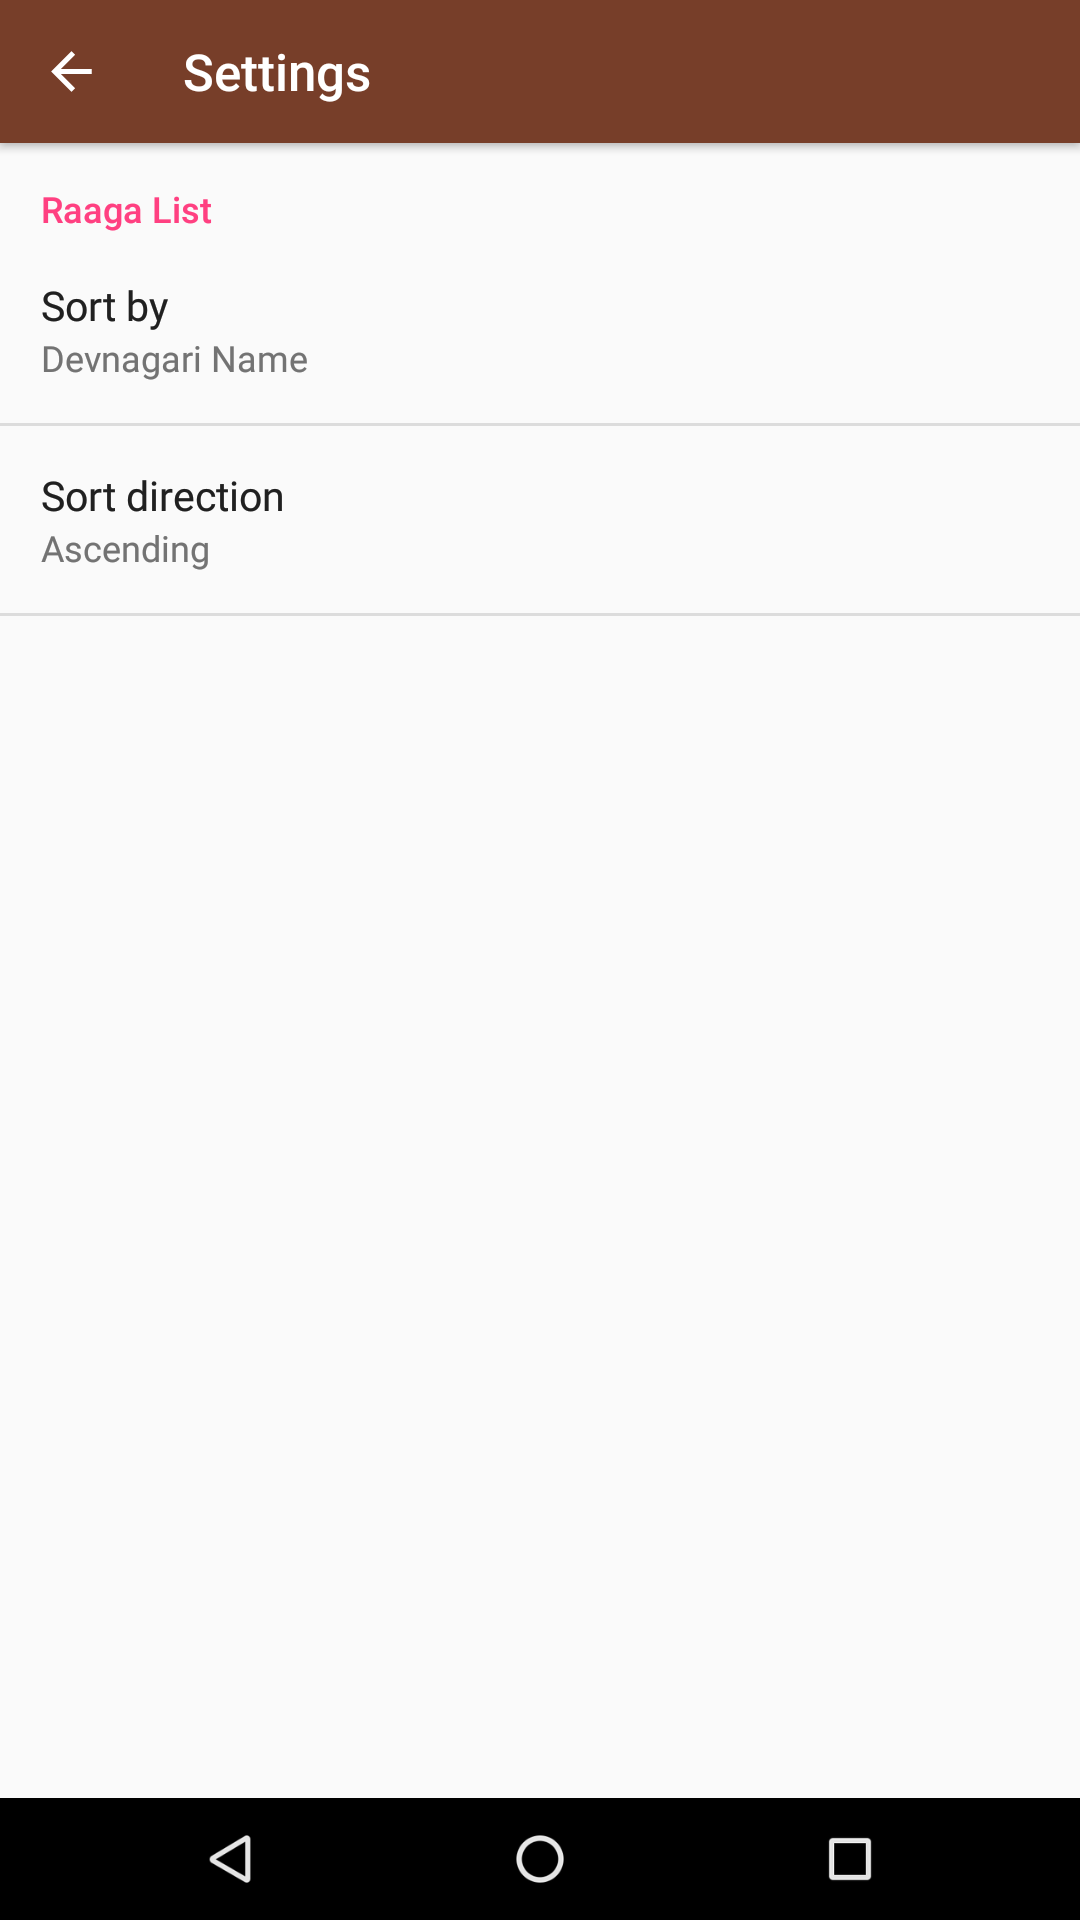Tap the Android home circle button
The height and width of the screenshot is (1920, 1080).
[x=540, y=1859]
